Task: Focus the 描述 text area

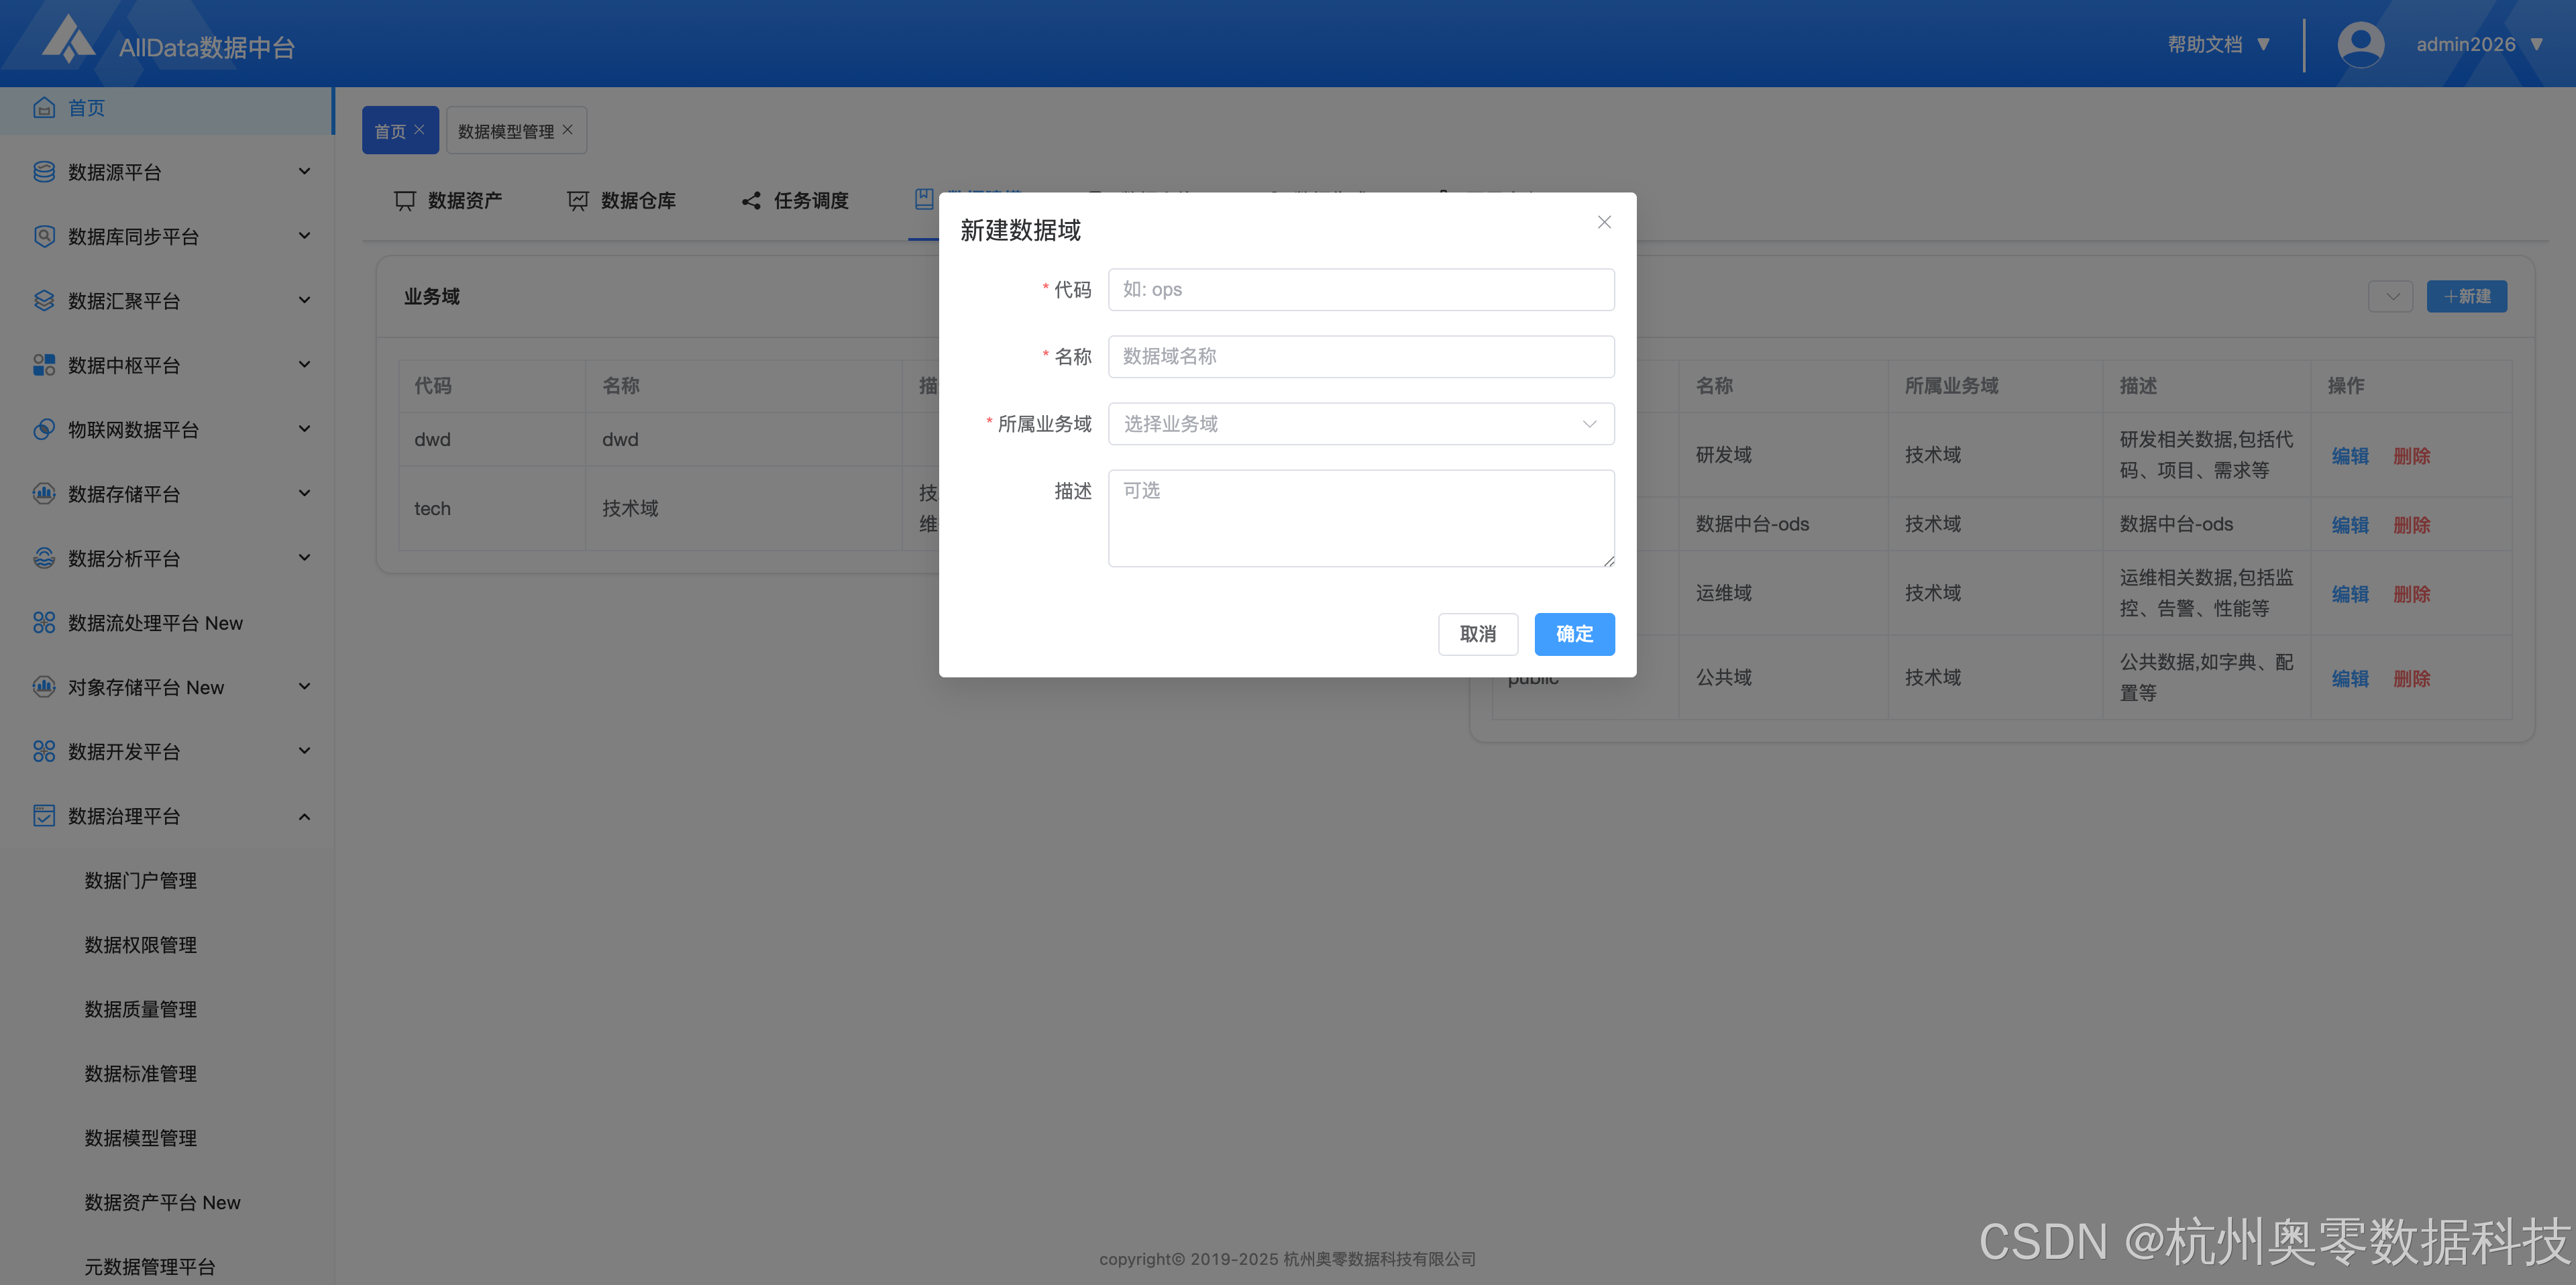Action: 1361,518
